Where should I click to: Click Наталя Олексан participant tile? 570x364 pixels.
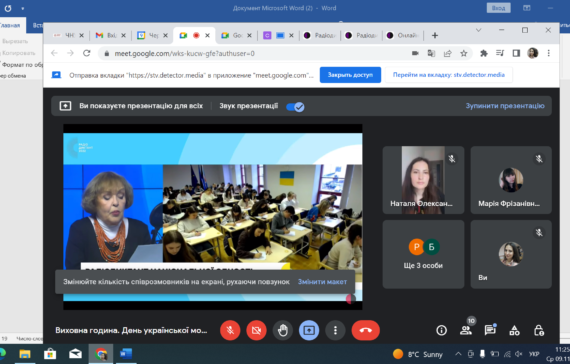pos(423,180)
